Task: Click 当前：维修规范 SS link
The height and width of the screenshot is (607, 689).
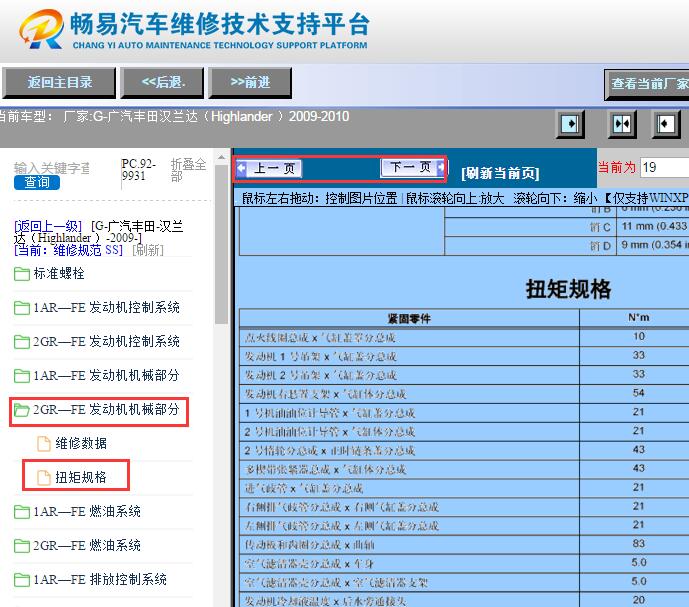Action: pyautogui.click(x=68, y=250)
